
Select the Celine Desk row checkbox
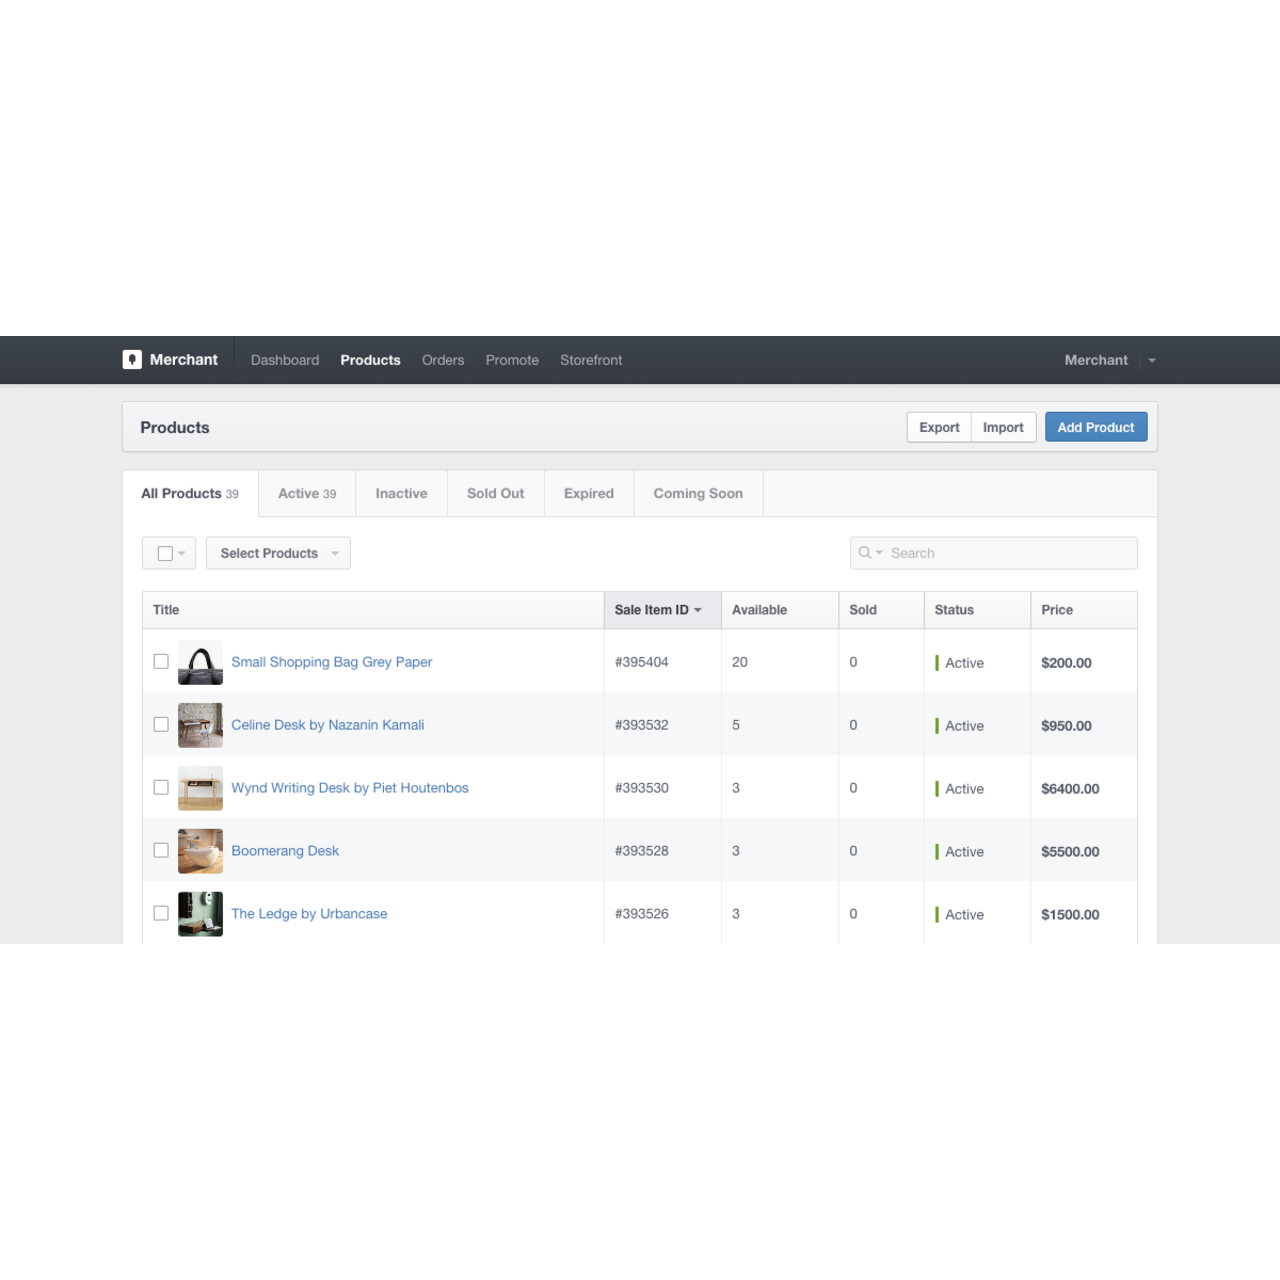(160, 724)
